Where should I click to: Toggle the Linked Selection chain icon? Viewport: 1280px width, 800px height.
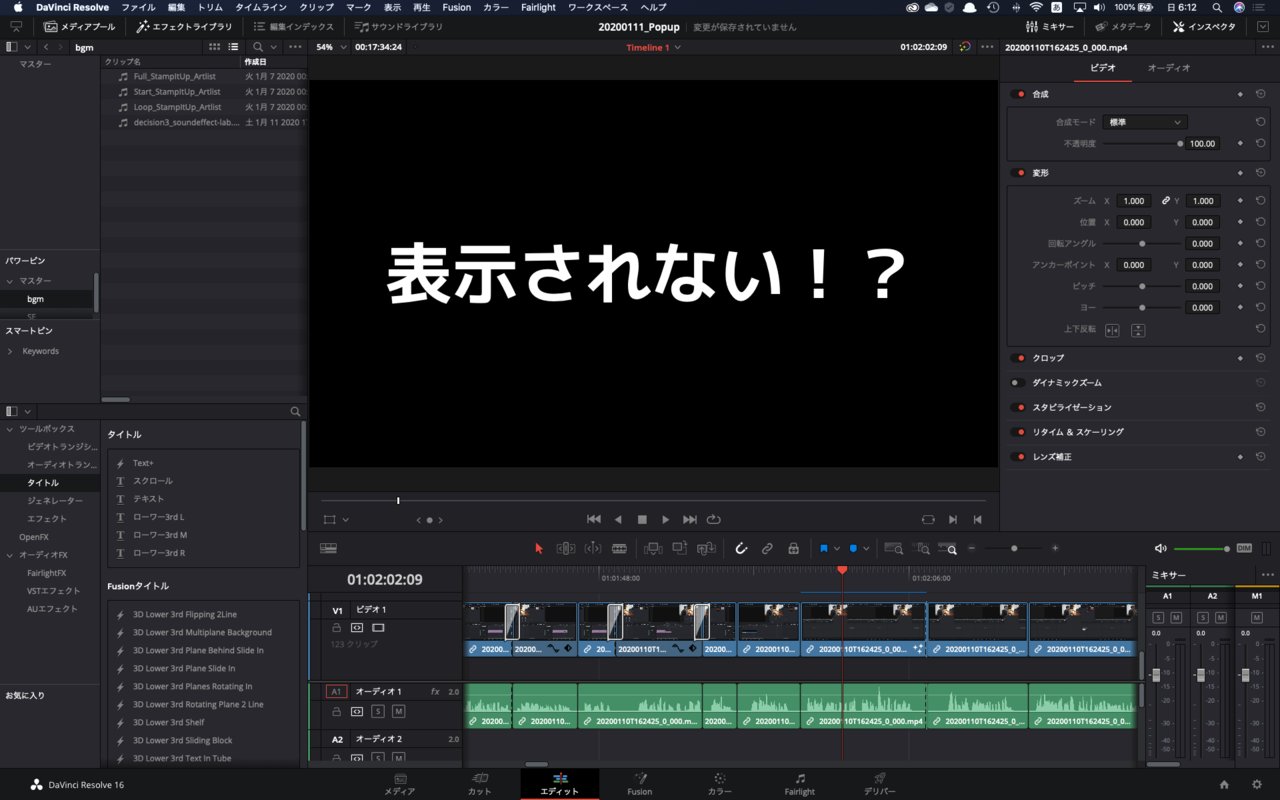pyautogui.click(x=767, y=548)
